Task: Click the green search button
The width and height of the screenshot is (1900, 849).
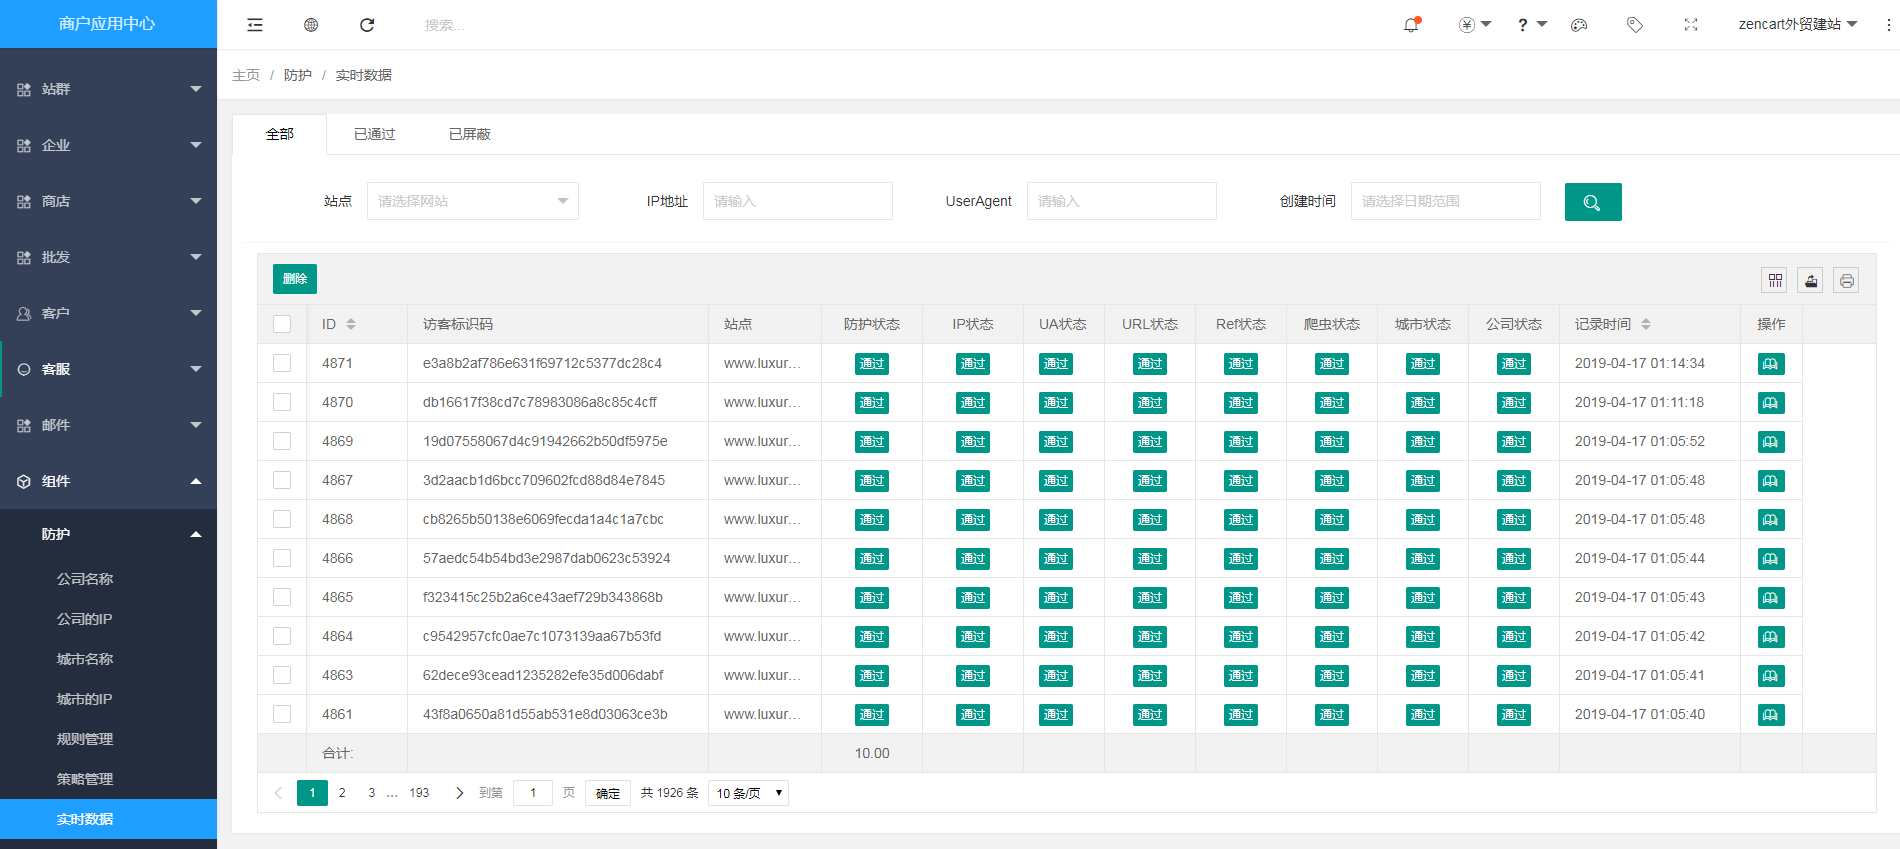Action: (1592, 202)
